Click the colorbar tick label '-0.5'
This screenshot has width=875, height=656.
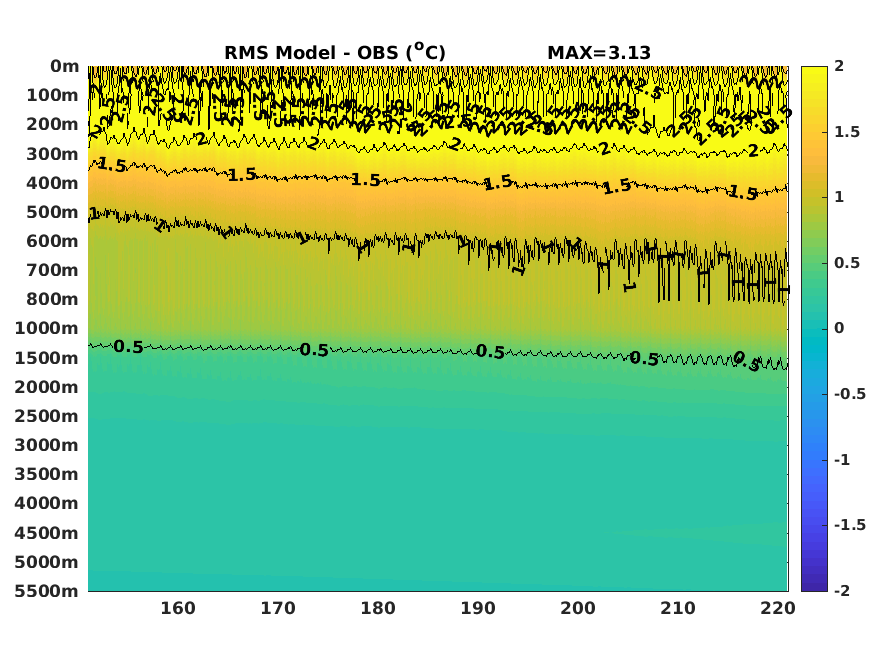pos(850,394)
